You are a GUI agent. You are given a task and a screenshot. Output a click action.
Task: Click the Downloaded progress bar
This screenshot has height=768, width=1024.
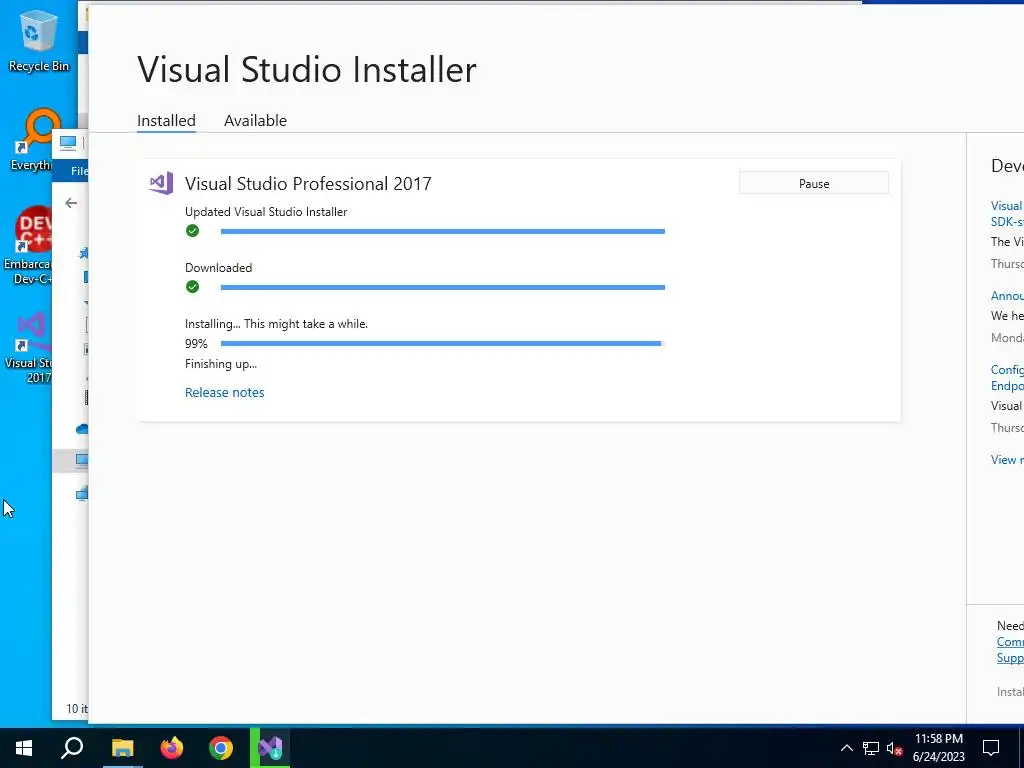tap(443, 287)
